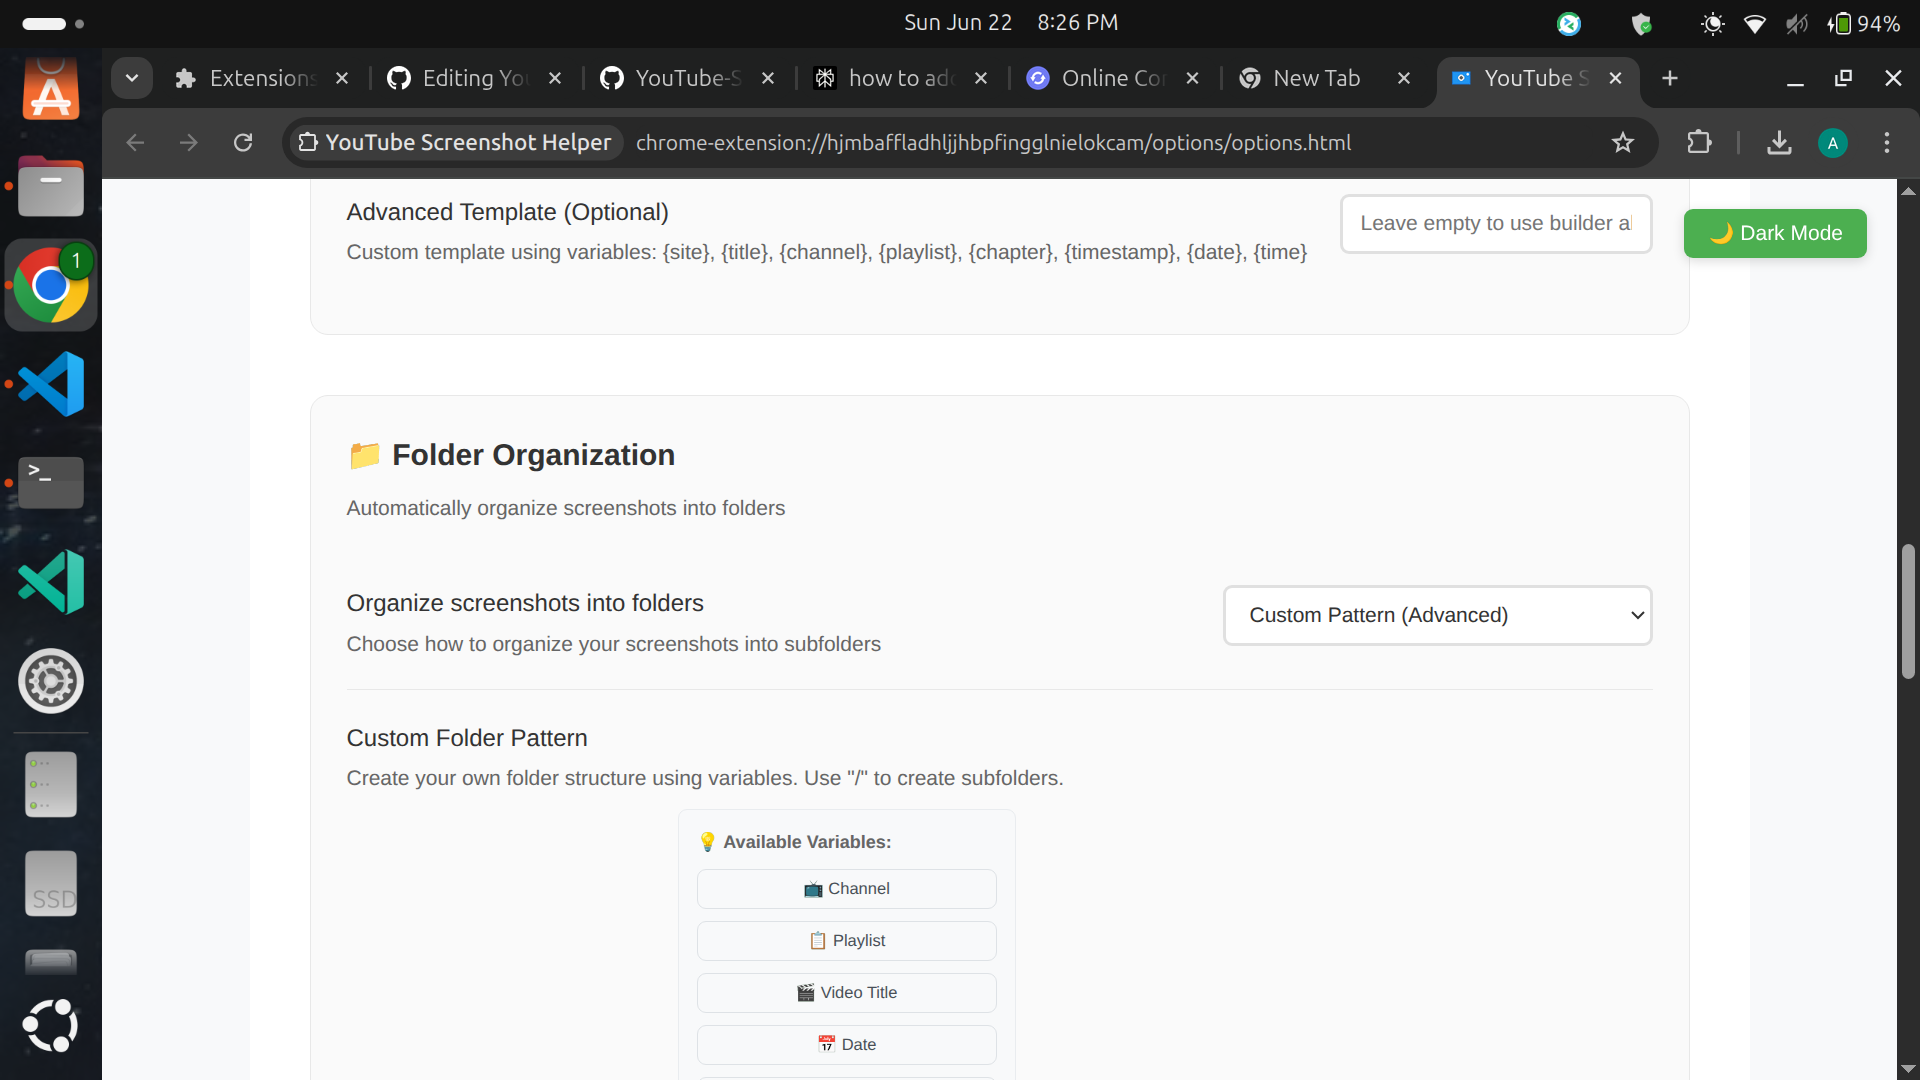The width and height of the screenshot is (1920, 1080).
Task: Click the Chrome profile avatar
Action: 1832,143
